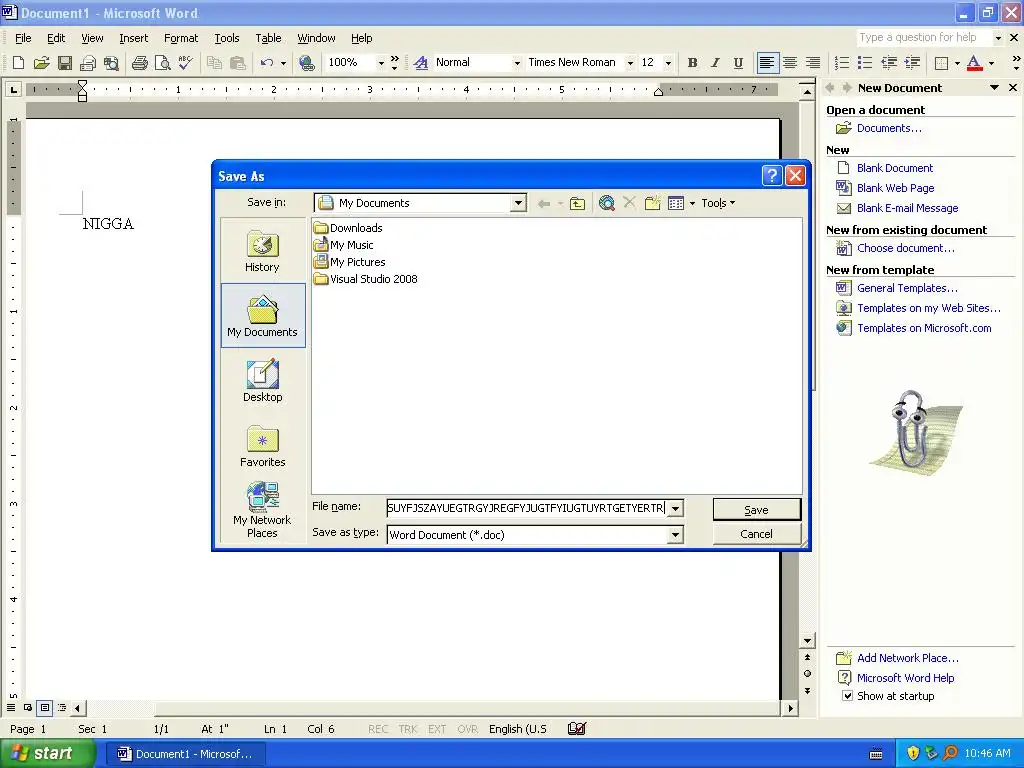Click the Print toolbar icon
This screenshot has height=768, width=1024.
[139, 63]
